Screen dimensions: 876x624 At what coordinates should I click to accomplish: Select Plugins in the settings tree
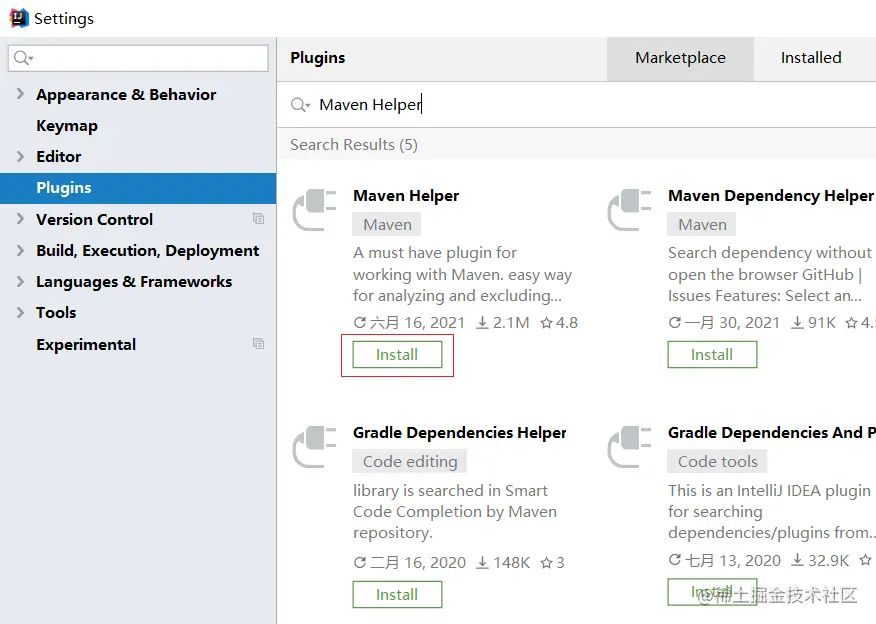point(138,188)
